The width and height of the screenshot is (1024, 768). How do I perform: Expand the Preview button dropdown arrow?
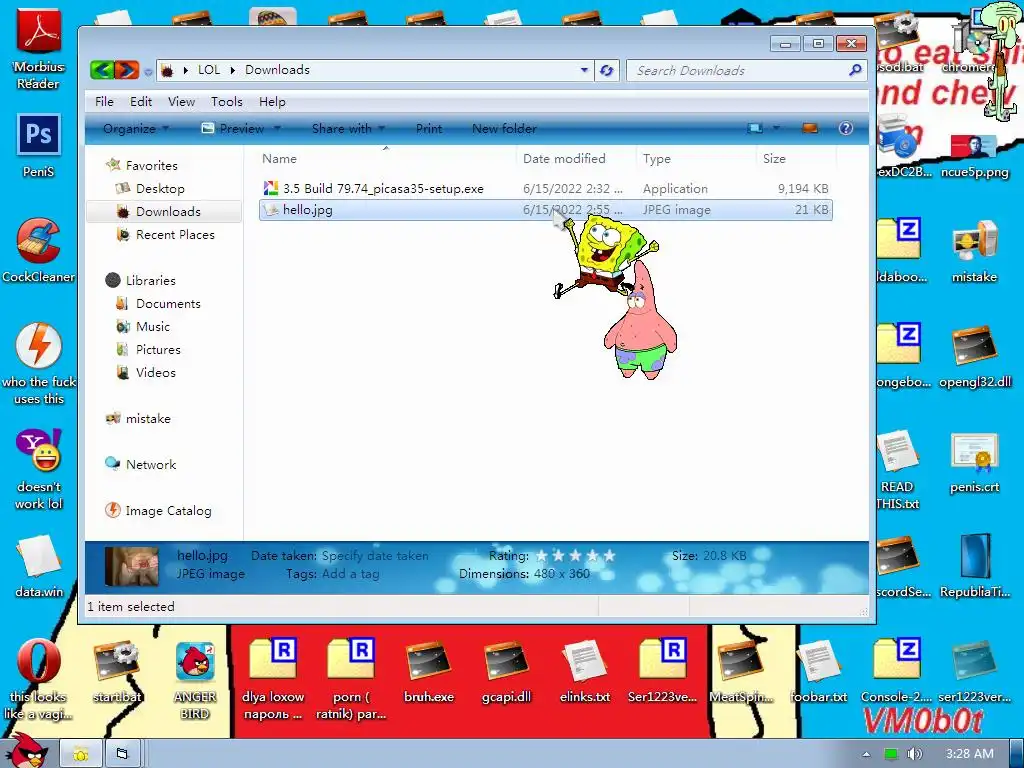click(x=277, y=128)
